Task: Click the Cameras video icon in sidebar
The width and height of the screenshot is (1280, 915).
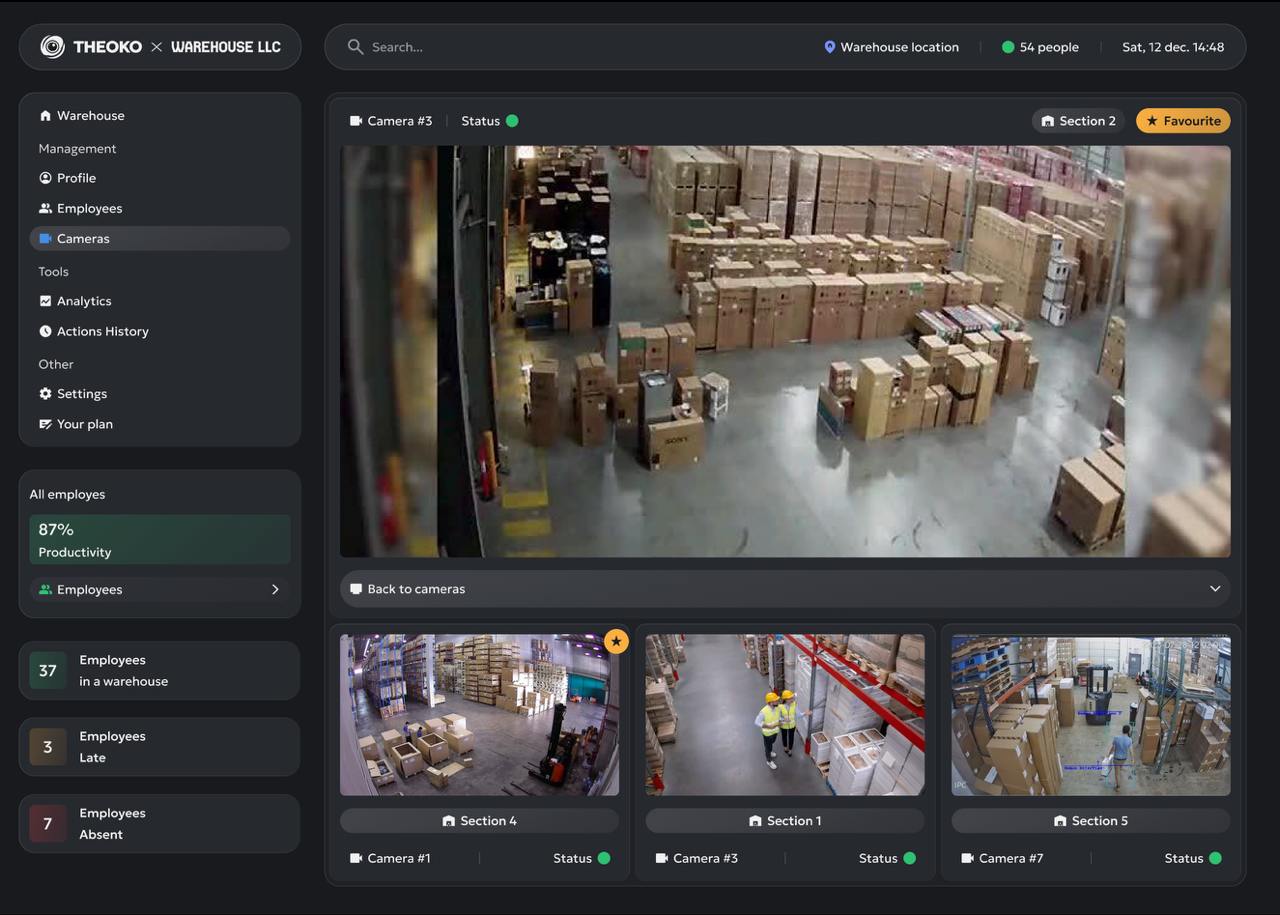Action: click(x=45, y=238)
